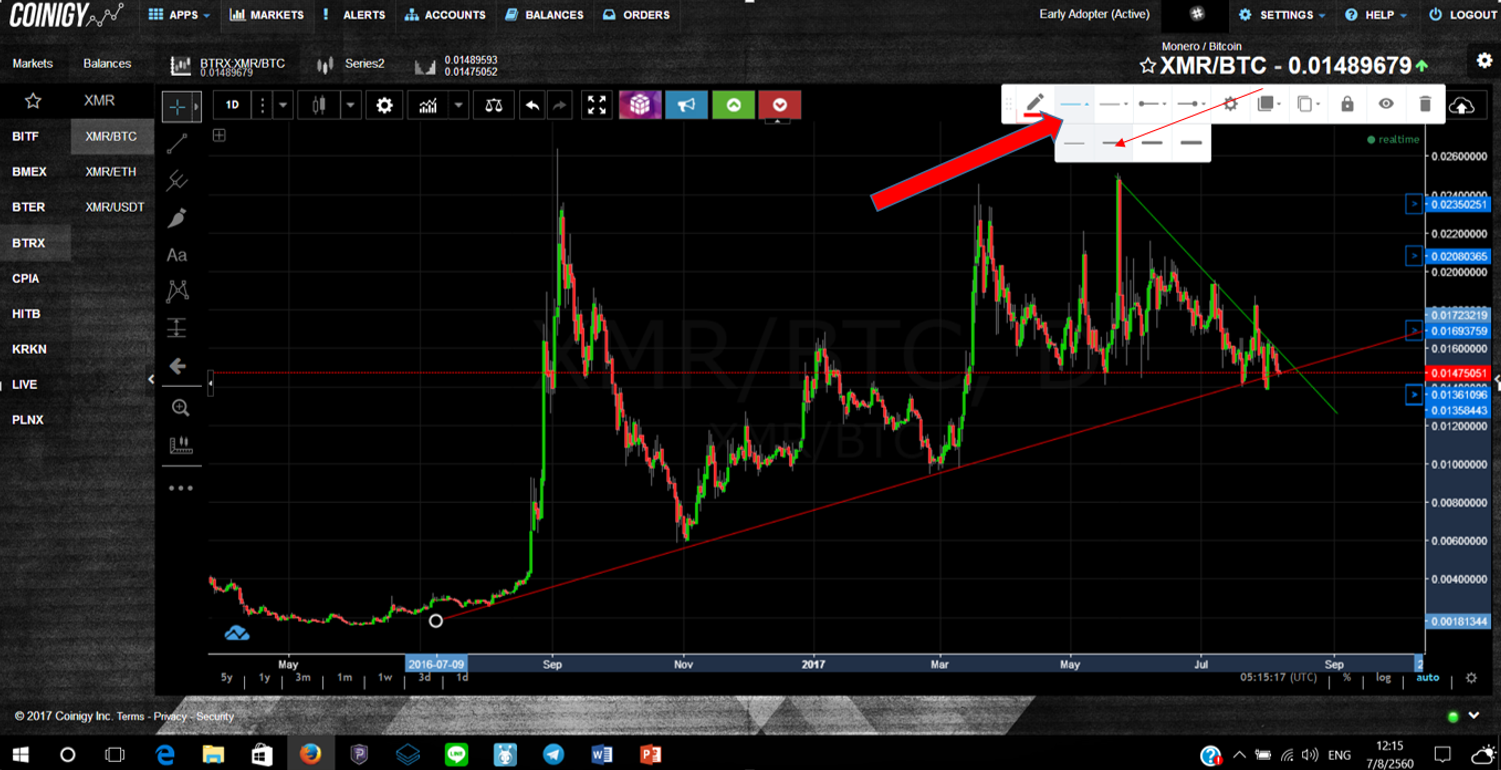Open the clone/copy drawing dropdown
Viewport: 1501px width, 770px height.
[x=1309, y=103]
